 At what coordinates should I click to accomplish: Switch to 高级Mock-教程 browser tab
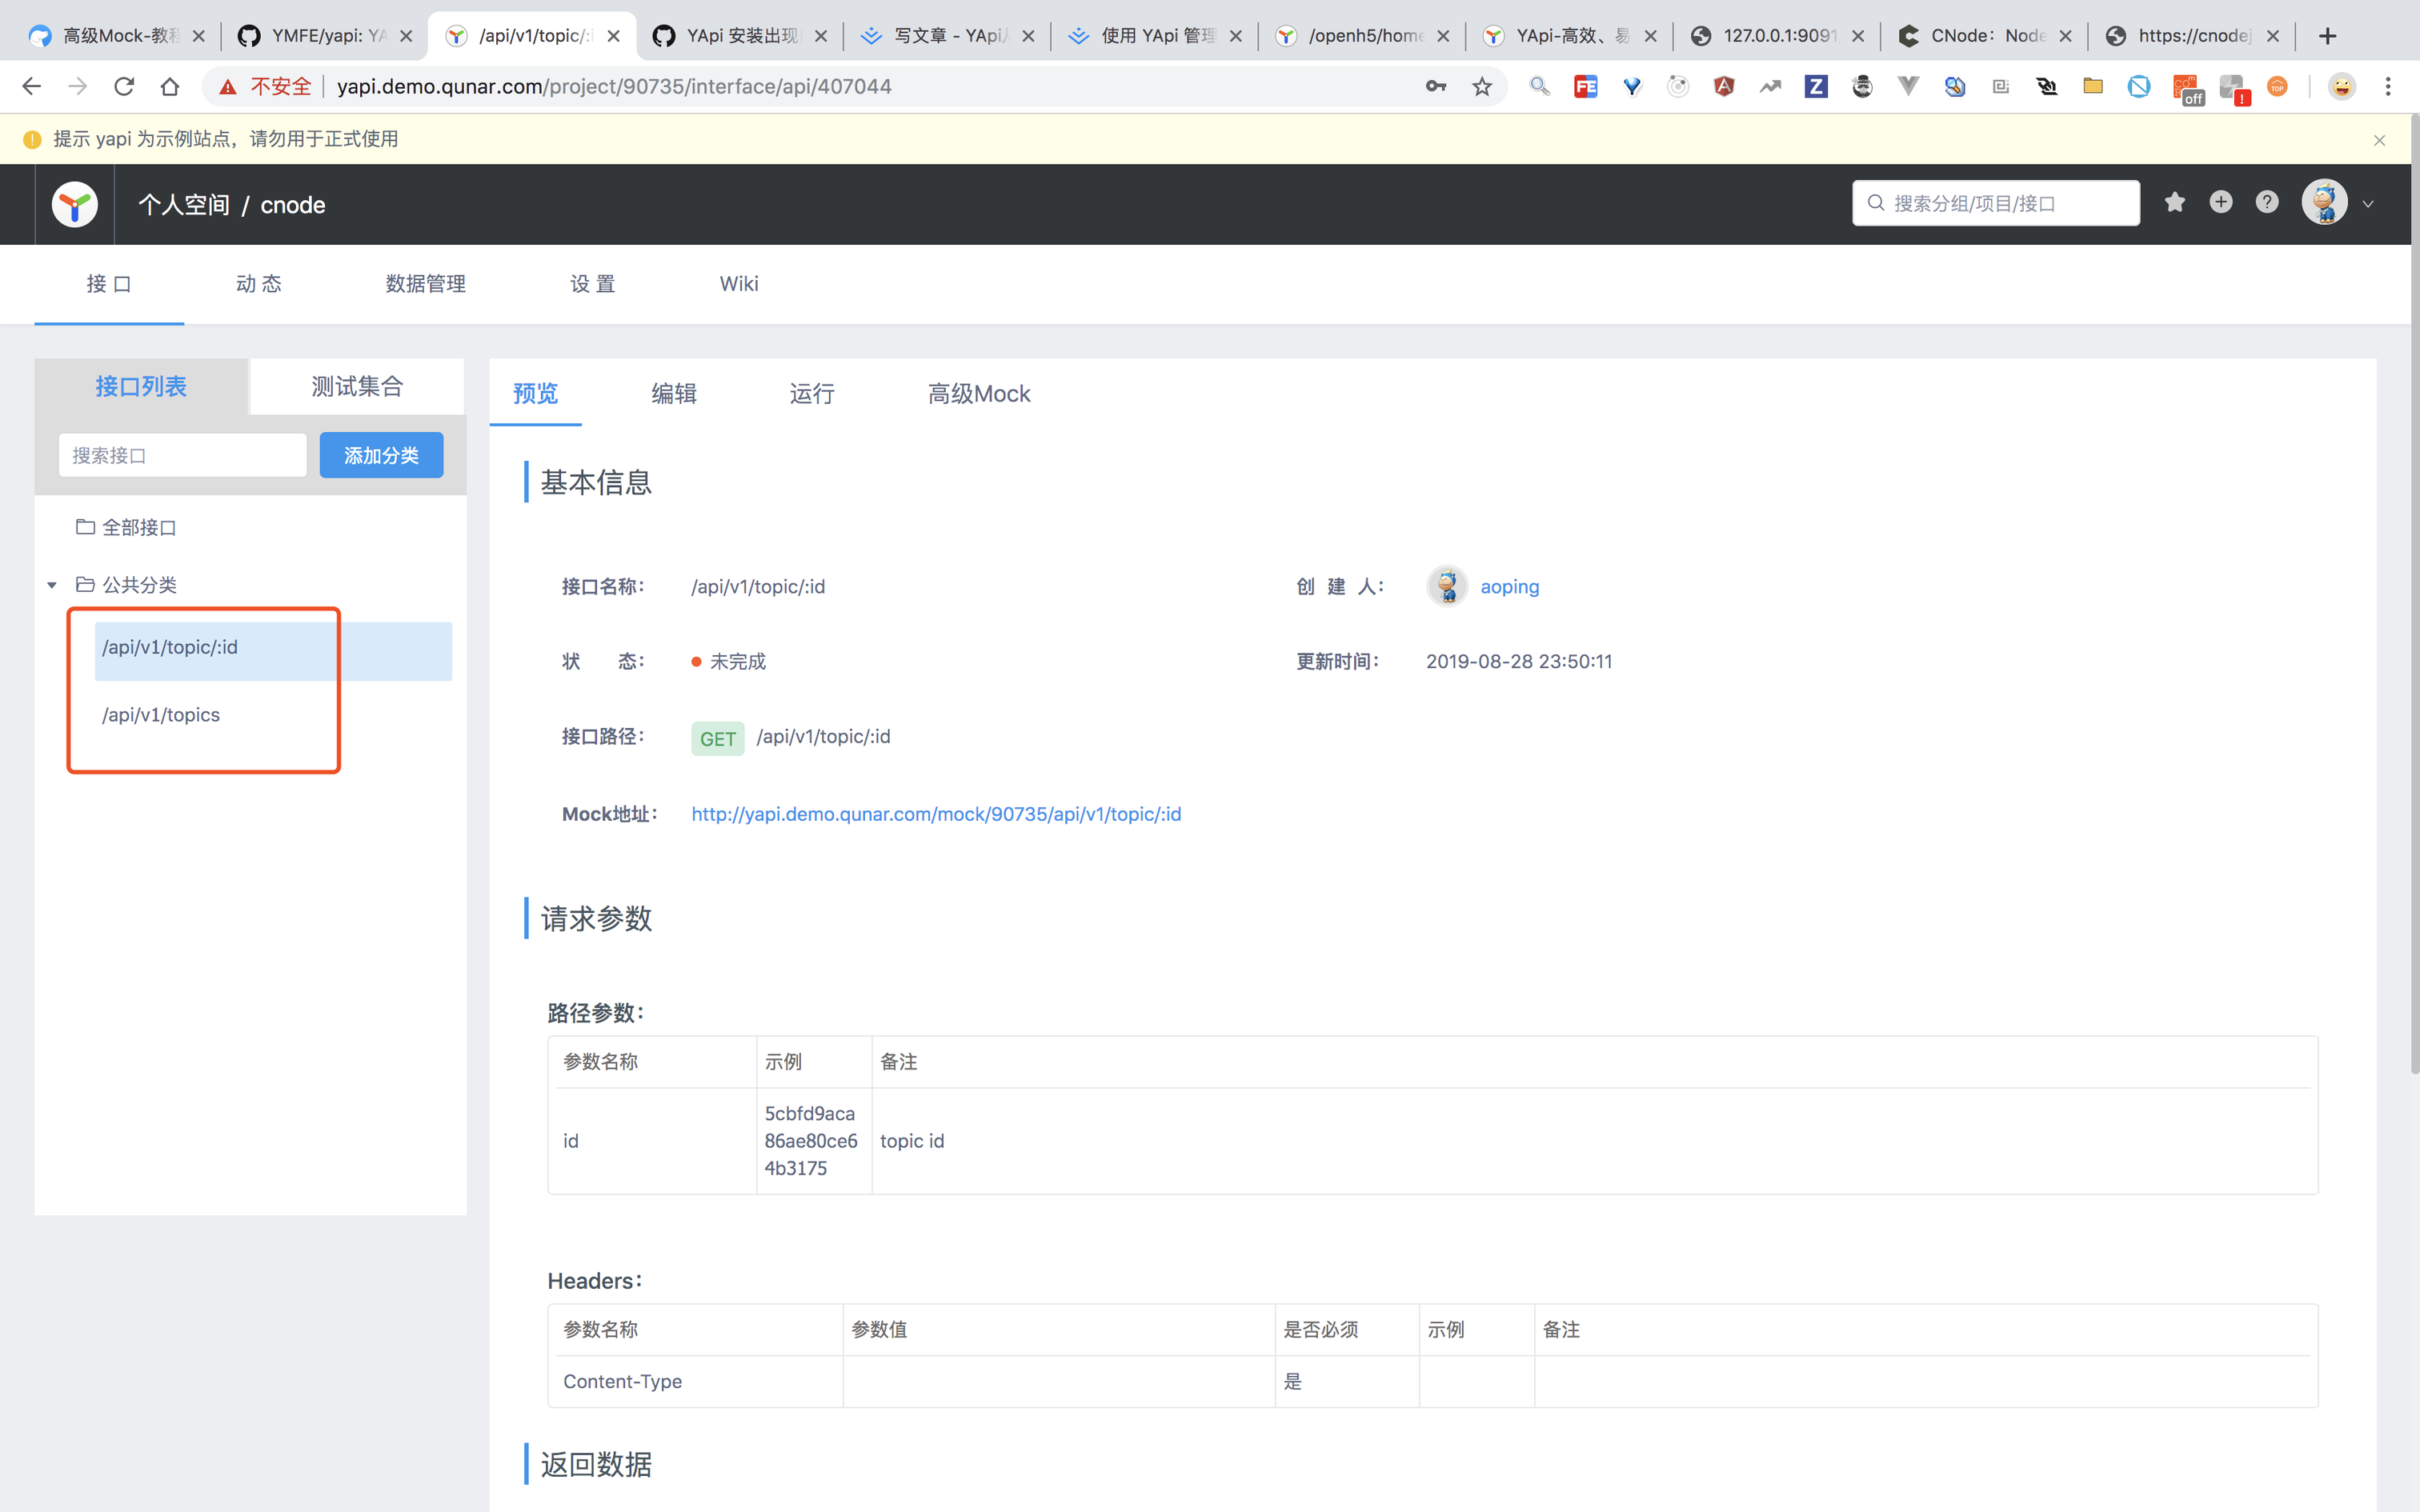pyautogui.click(x=117, y=36)
